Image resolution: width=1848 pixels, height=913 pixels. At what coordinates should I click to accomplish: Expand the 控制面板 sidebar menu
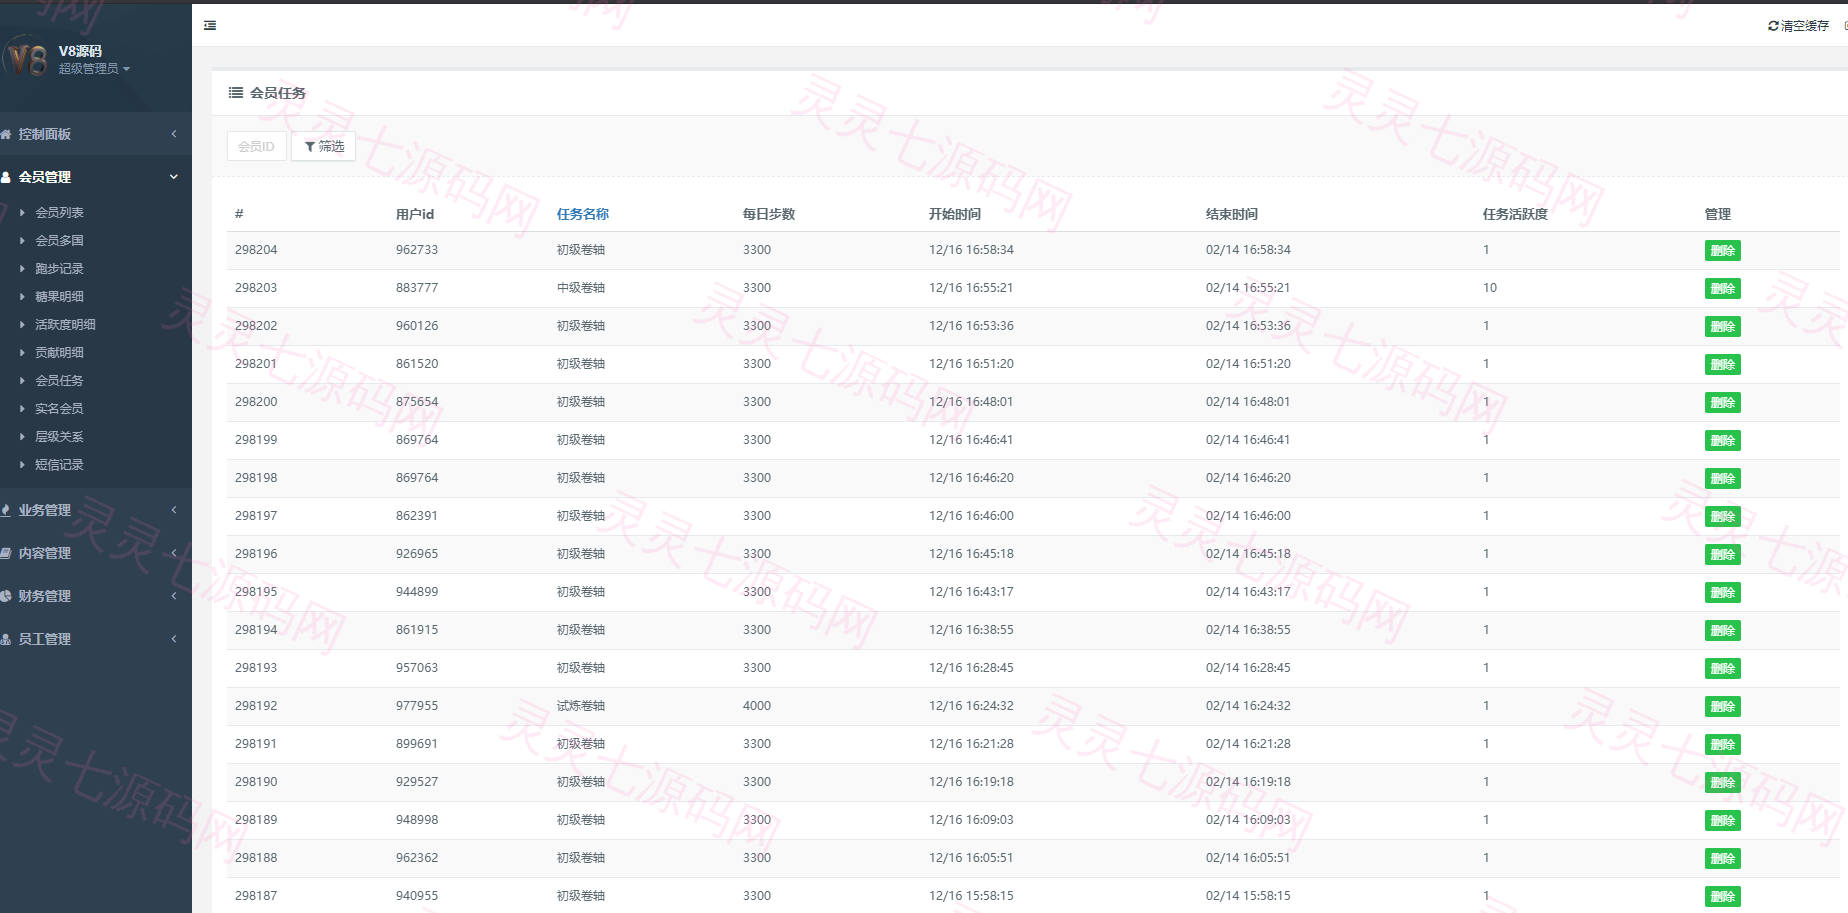click(x=96, y=134)
